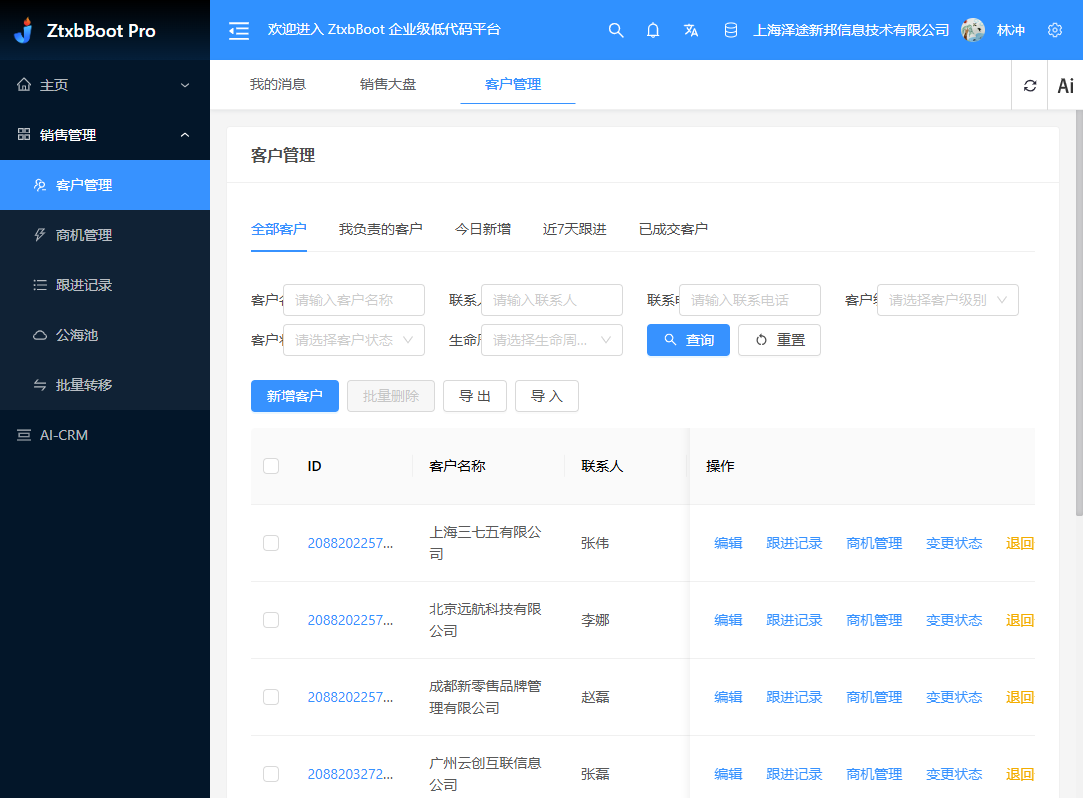The width and height of the screenshot is (1083, 798).
Task: Click the 联系人 column header
Action: (x=602, y=466)
